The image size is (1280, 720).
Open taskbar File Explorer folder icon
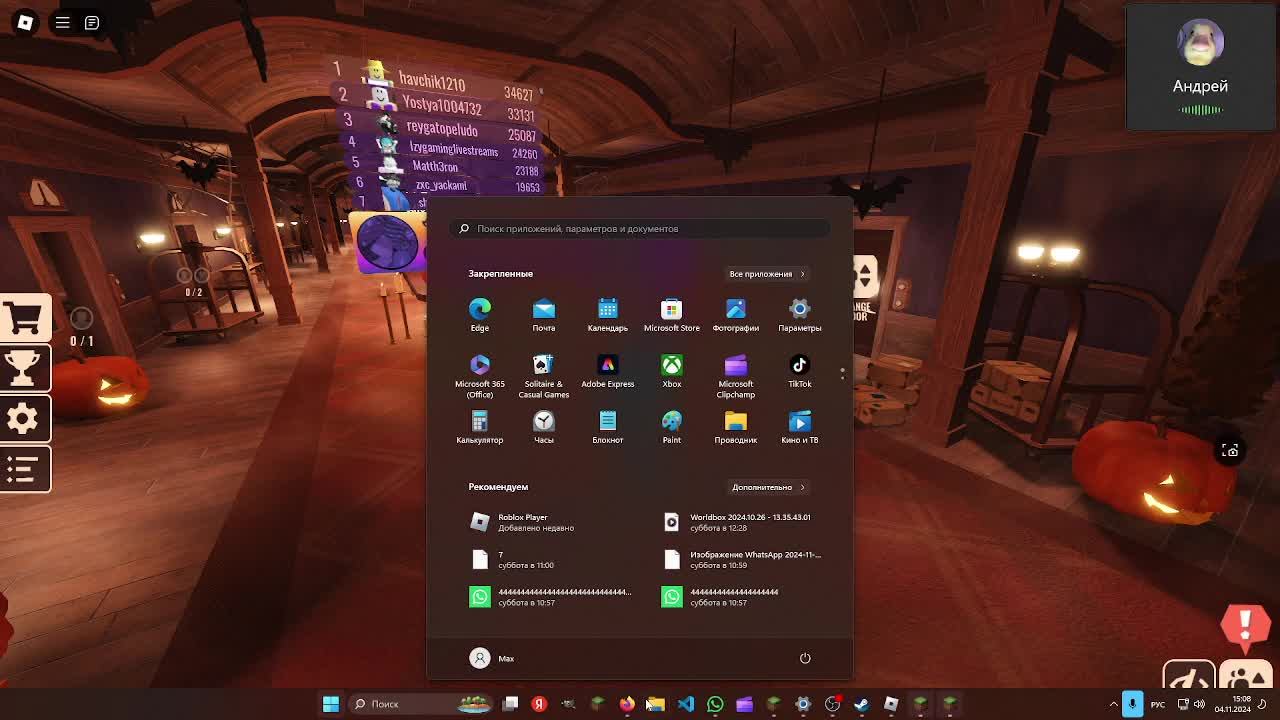(656, 704)
